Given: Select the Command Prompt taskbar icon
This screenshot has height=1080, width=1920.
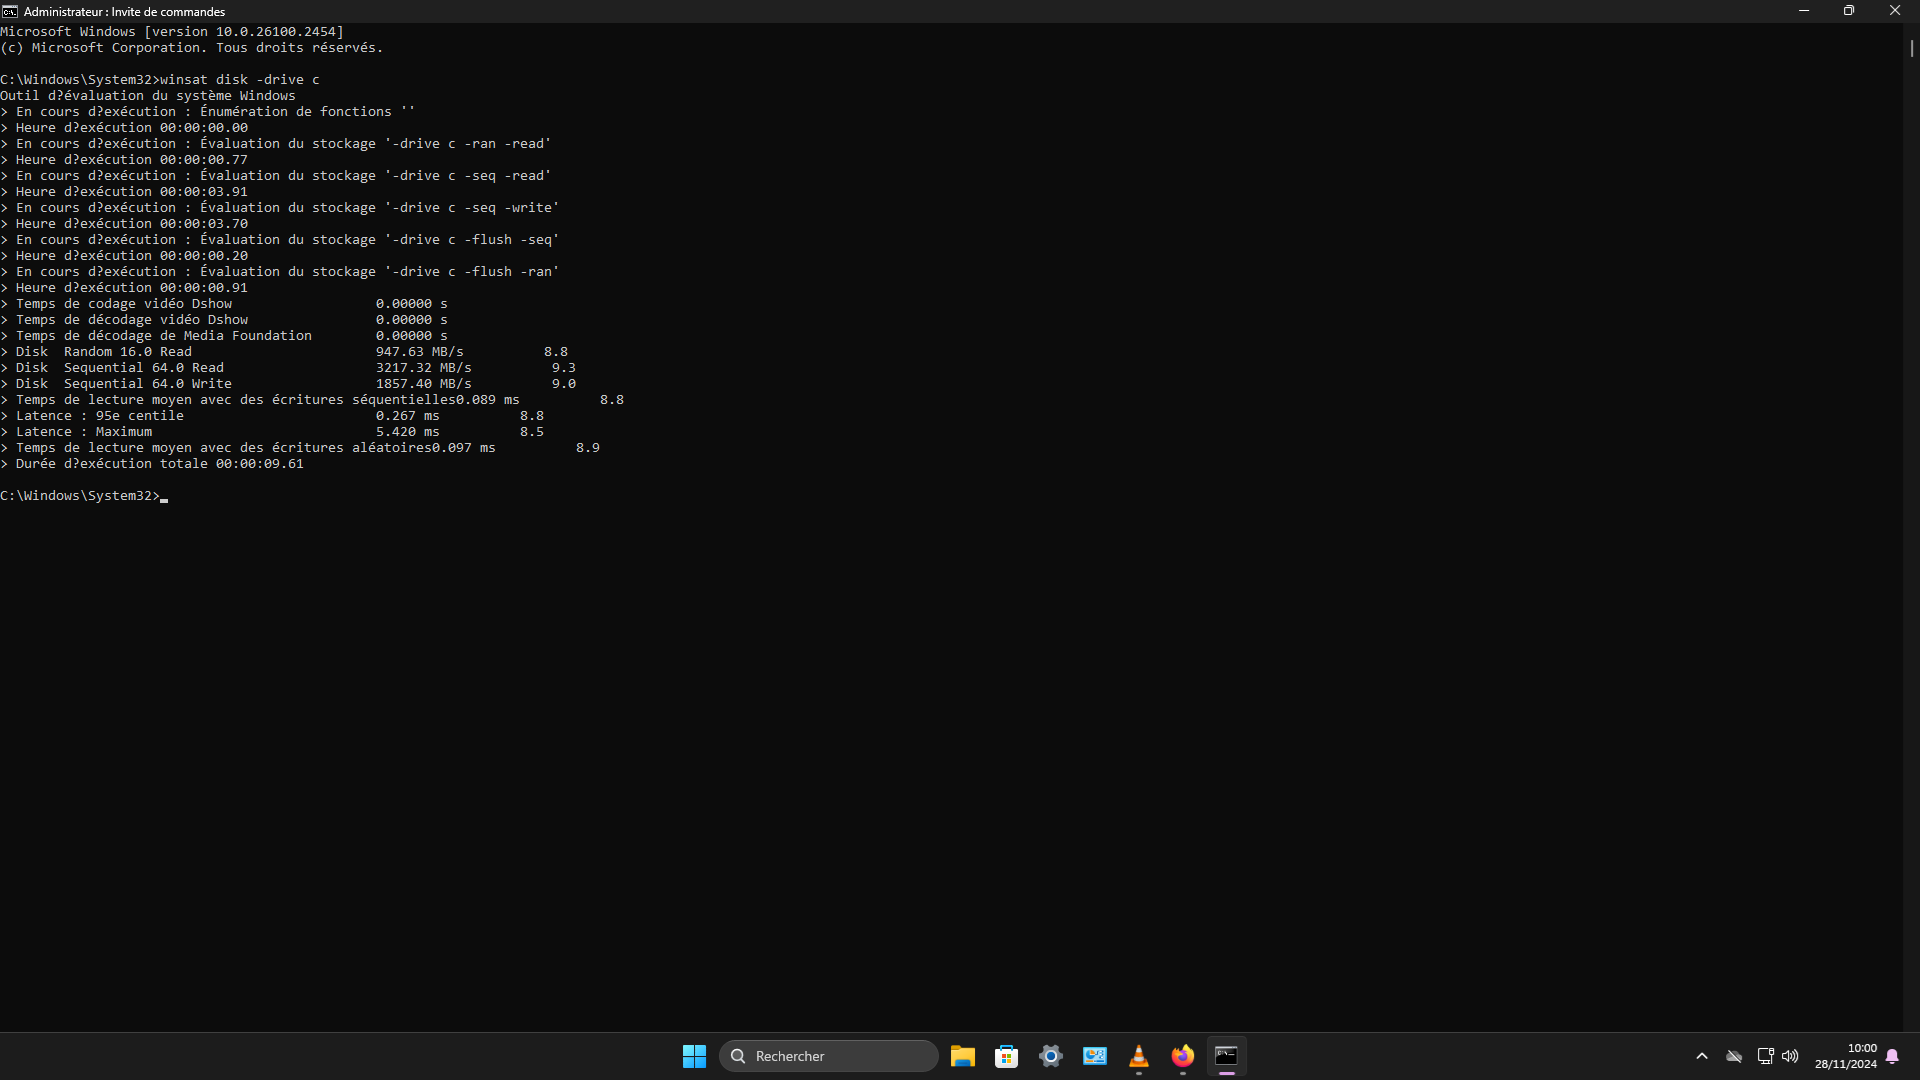Looking at the screenshot, I should [x=1226, y=1056].
